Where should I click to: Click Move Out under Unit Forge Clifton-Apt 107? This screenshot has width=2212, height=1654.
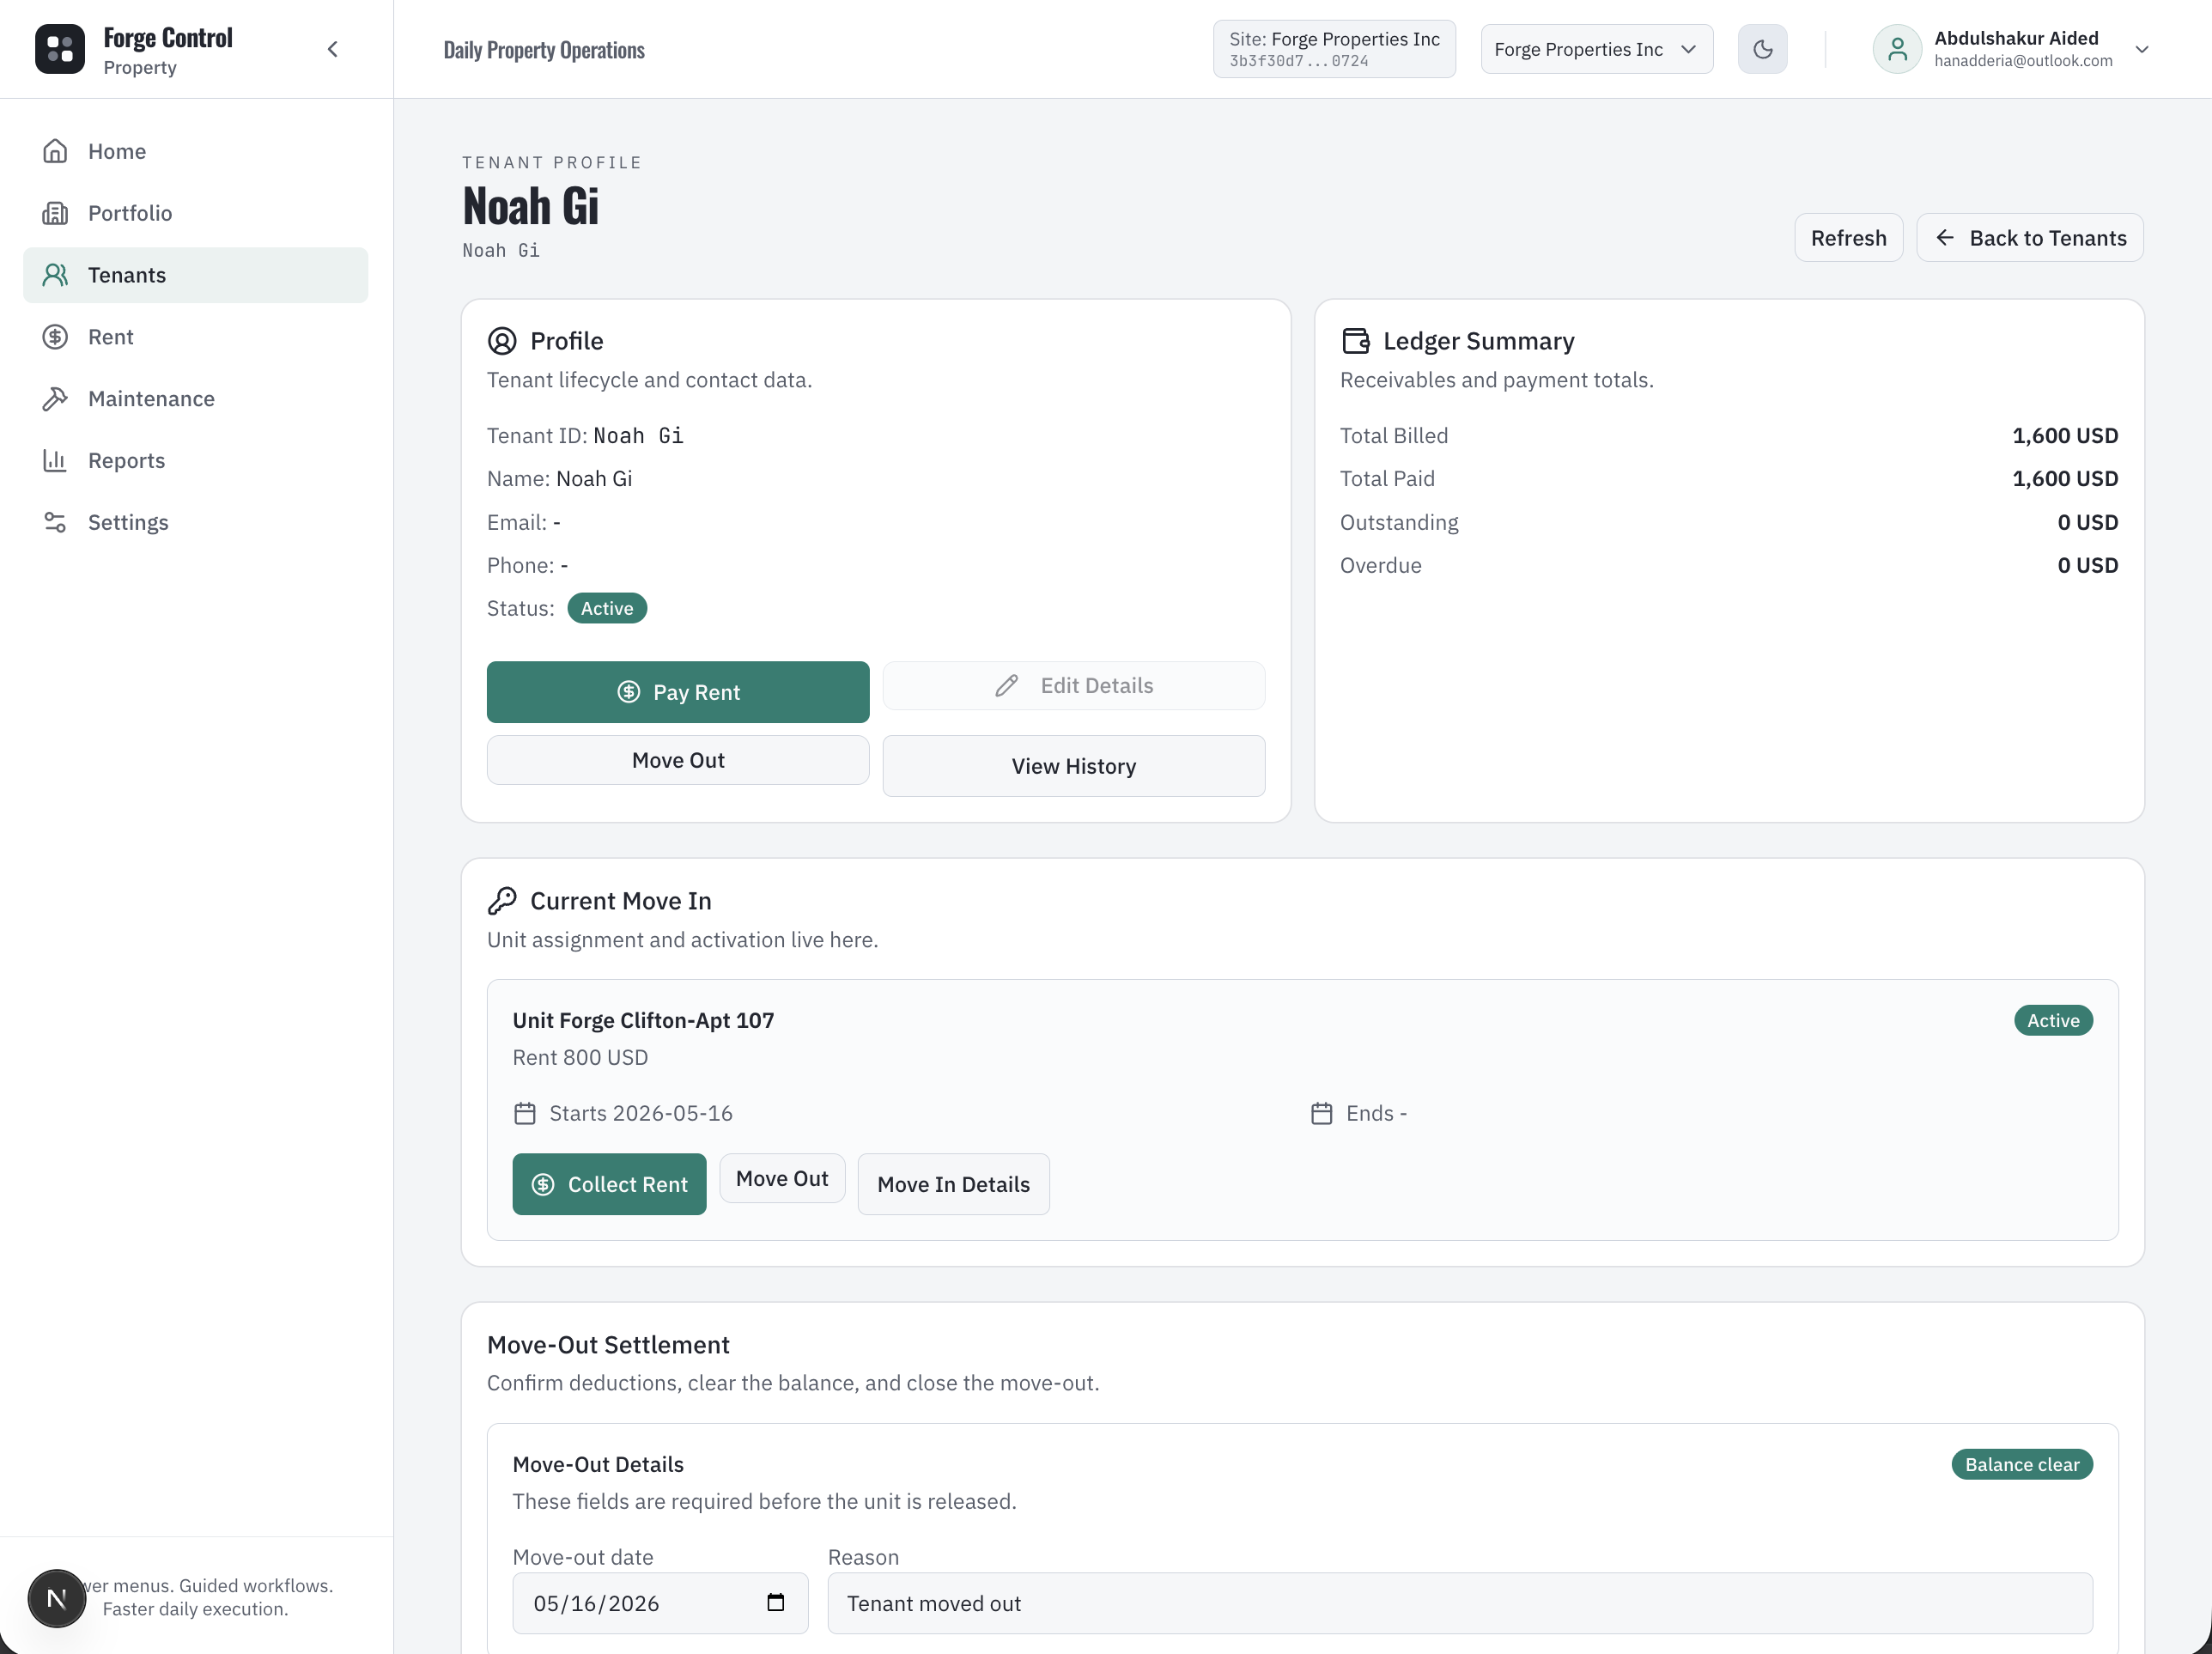[x=782, y=1178]
